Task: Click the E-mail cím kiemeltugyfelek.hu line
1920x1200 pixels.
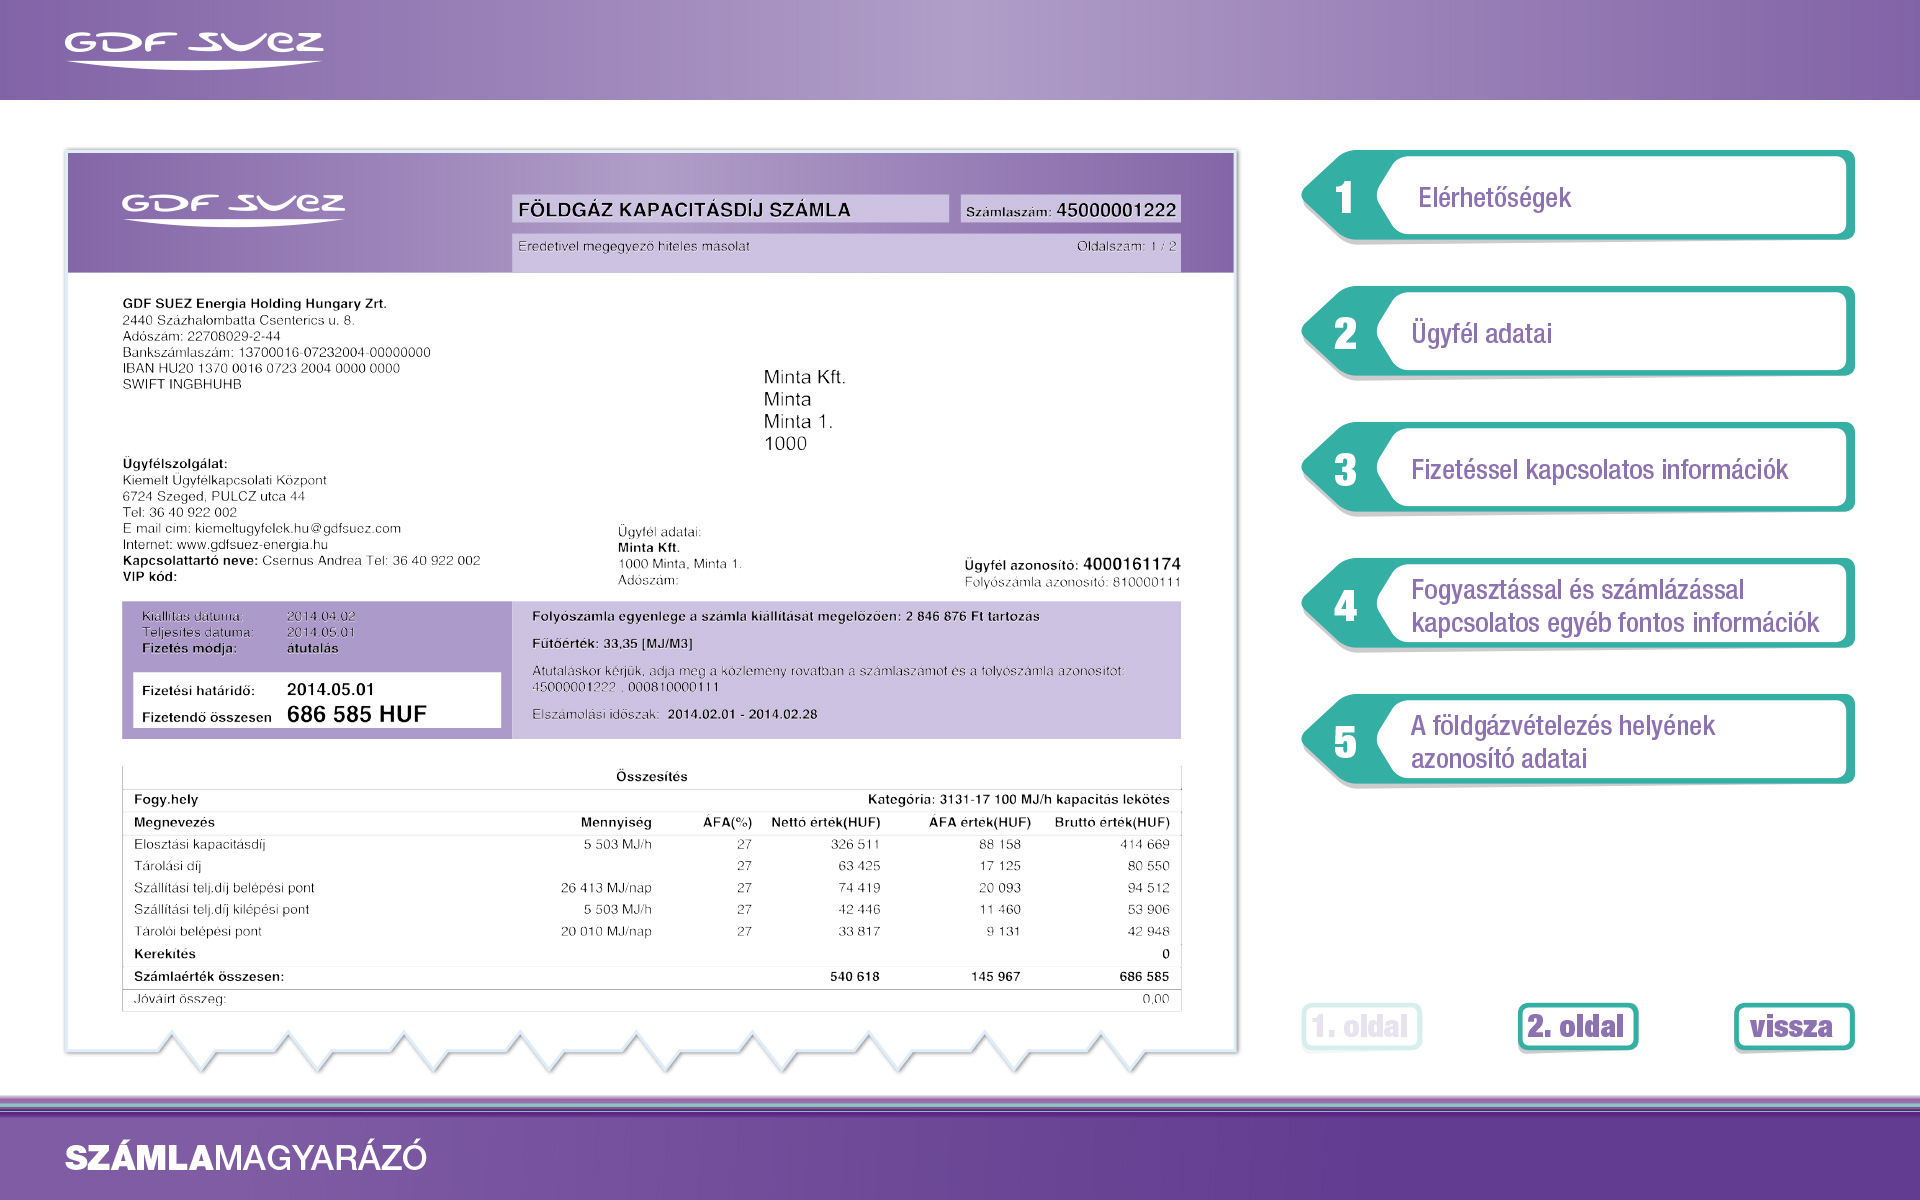Action: pyautogui.click(x=261, y=528)
